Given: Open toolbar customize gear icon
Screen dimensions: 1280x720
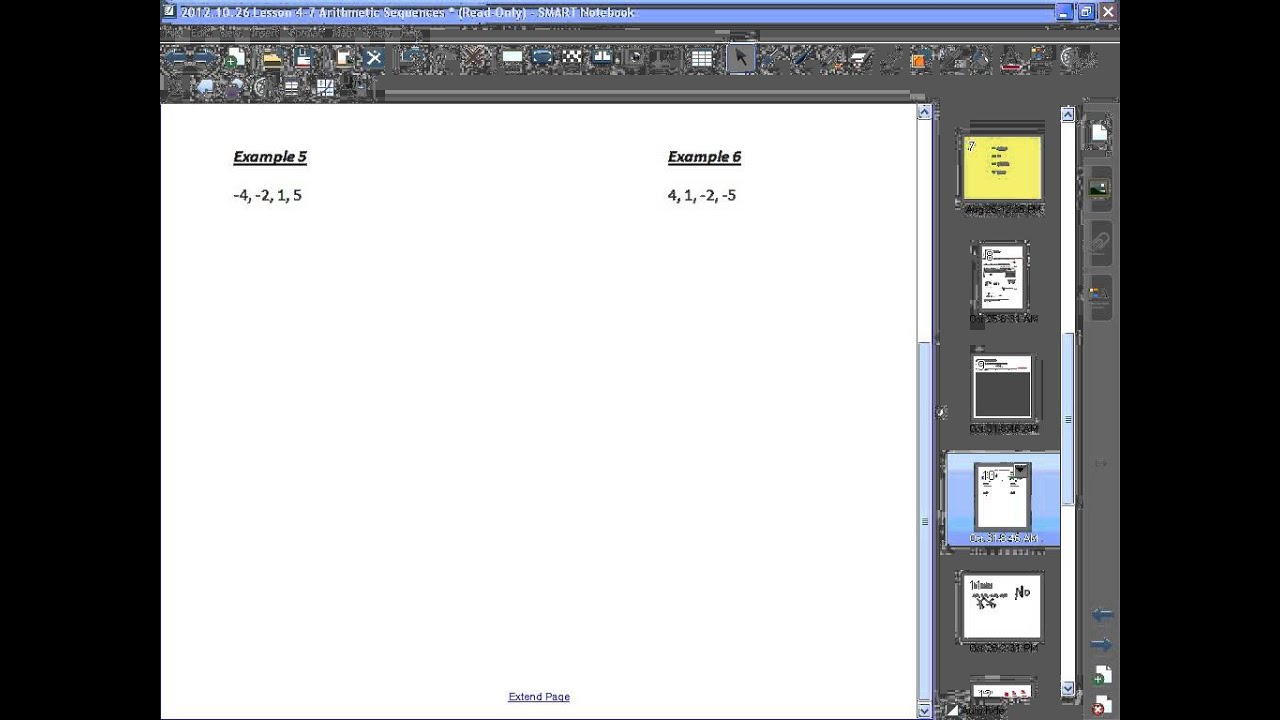Looking at the screenshot, I should click(1071, 58).
